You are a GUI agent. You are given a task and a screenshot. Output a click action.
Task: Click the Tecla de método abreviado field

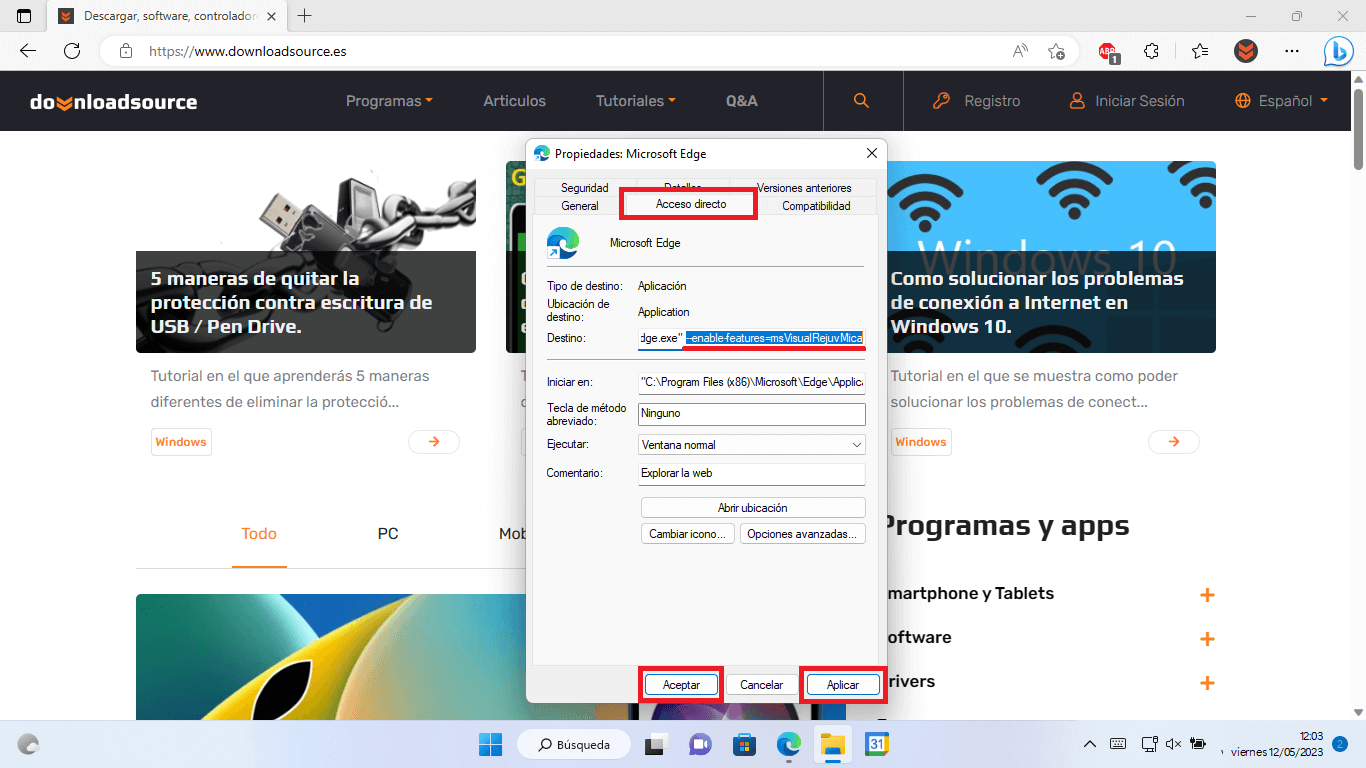pyautogui.click(x=752, y=413)
